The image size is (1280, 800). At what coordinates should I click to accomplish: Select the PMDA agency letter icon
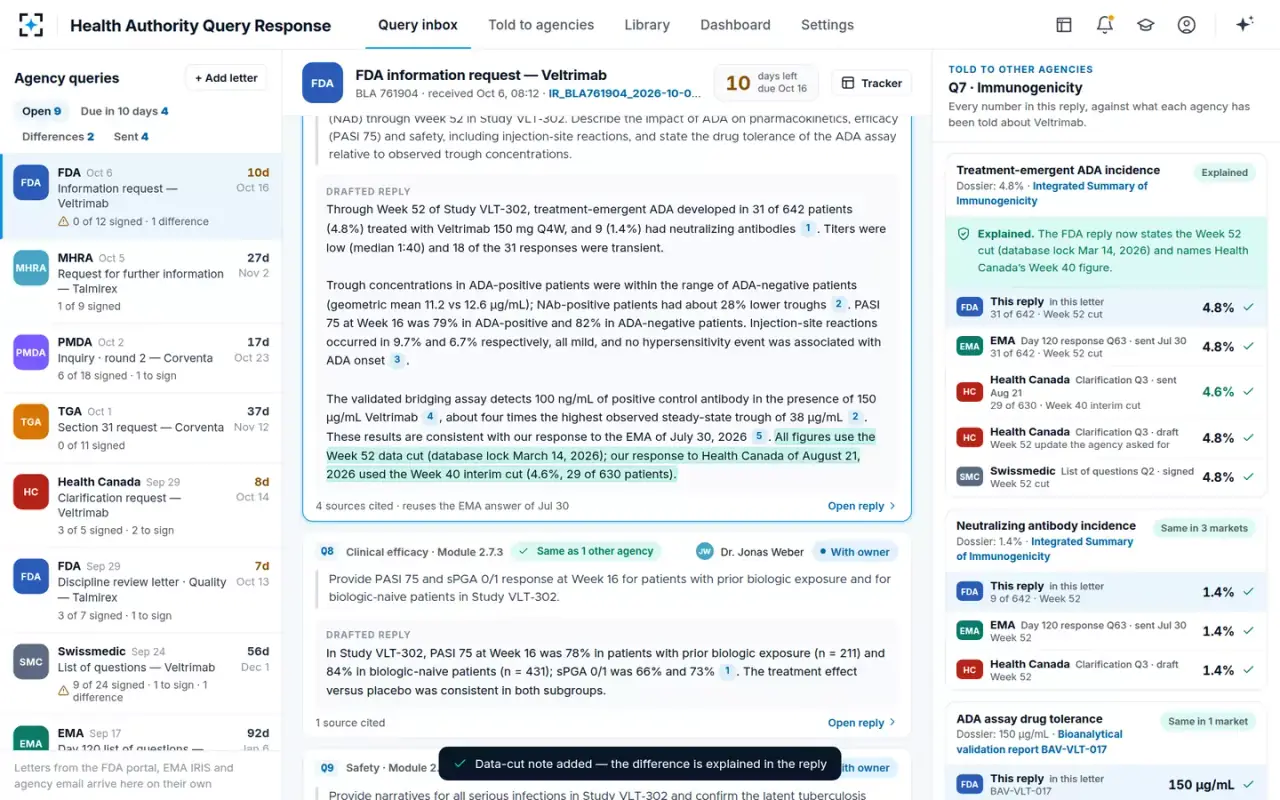tap(31, 352)
